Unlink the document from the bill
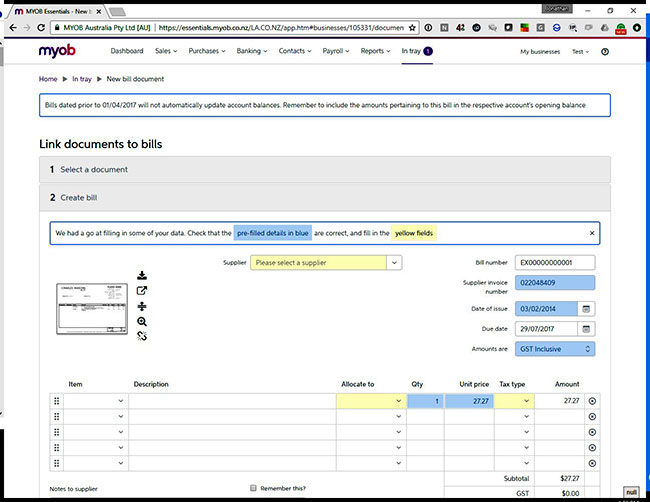 (142, 336)
